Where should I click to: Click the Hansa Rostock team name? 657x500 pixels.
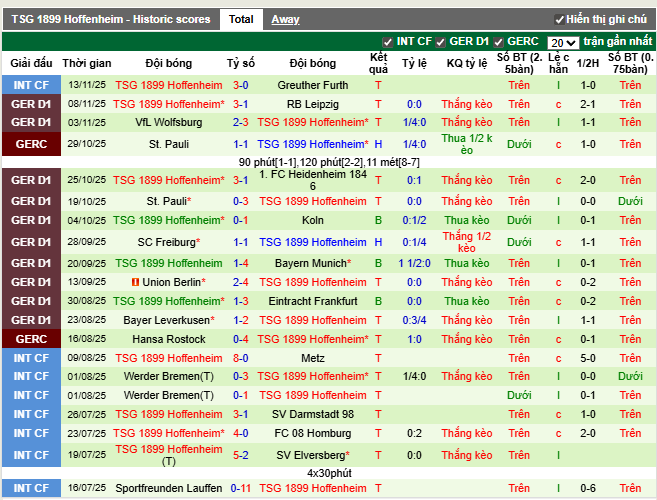click(x=168, y=339)
